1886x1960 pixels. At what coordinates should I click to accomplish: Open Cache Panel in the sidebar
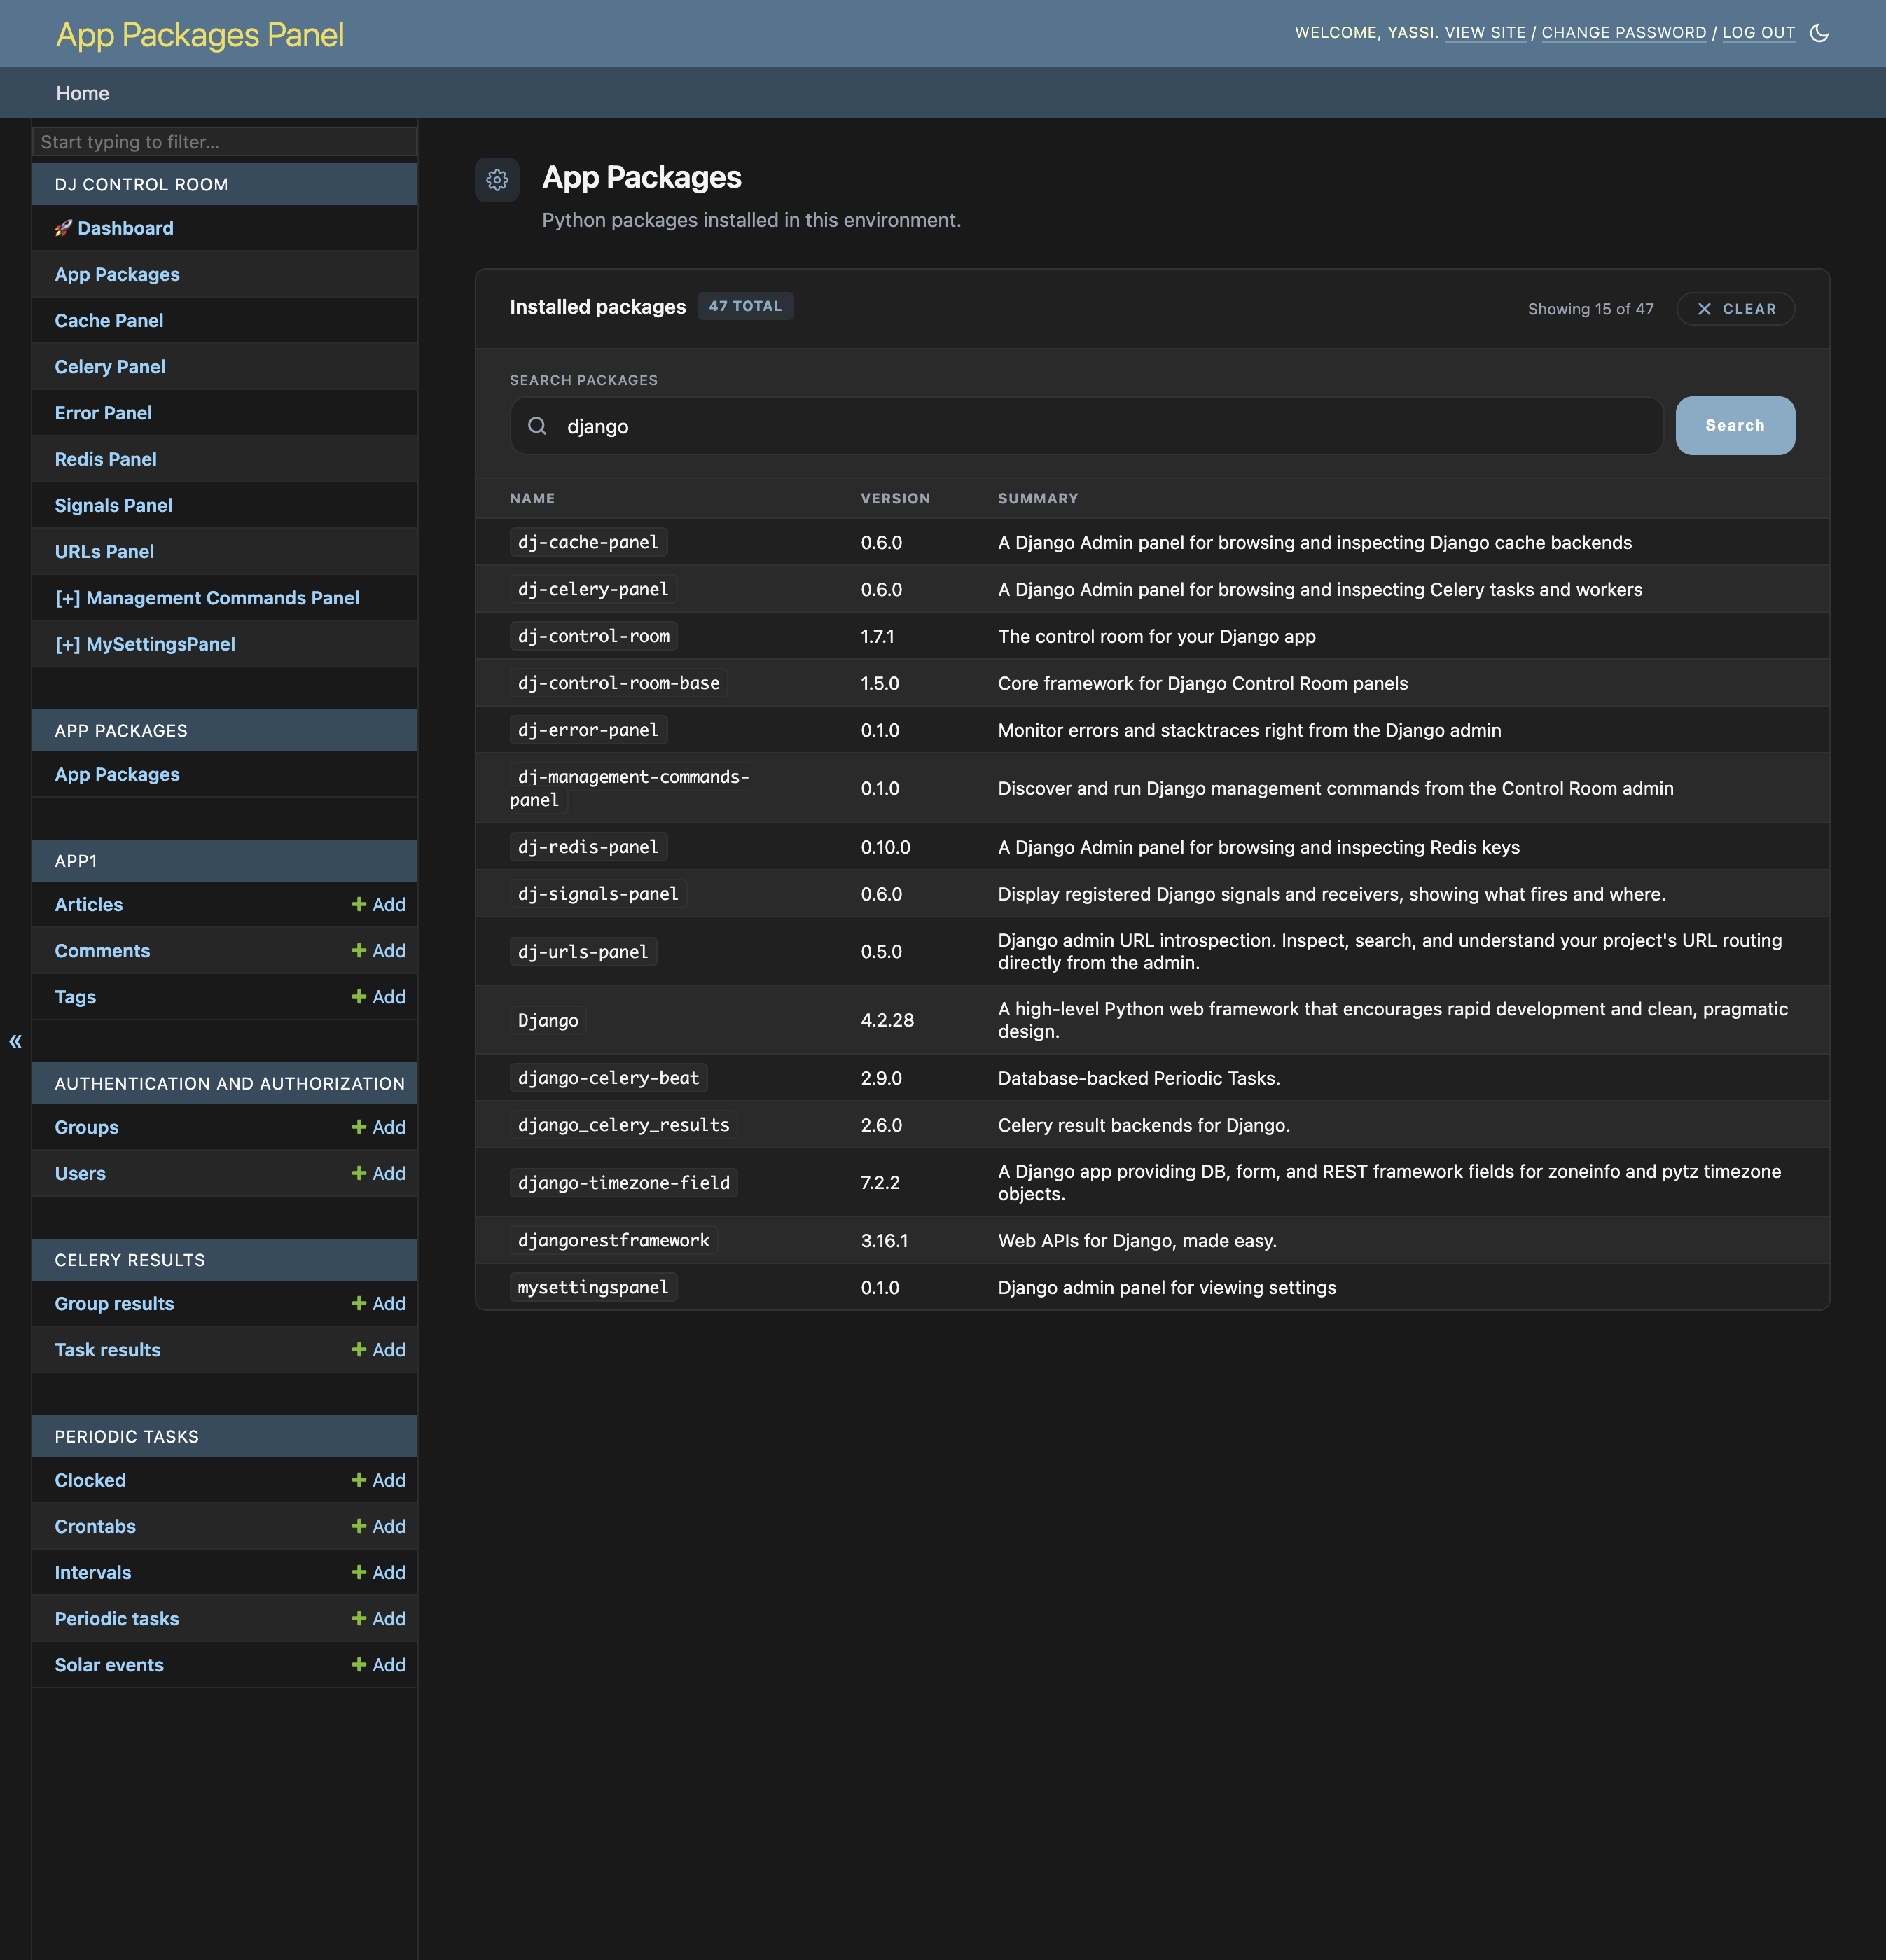coord(109,321)
